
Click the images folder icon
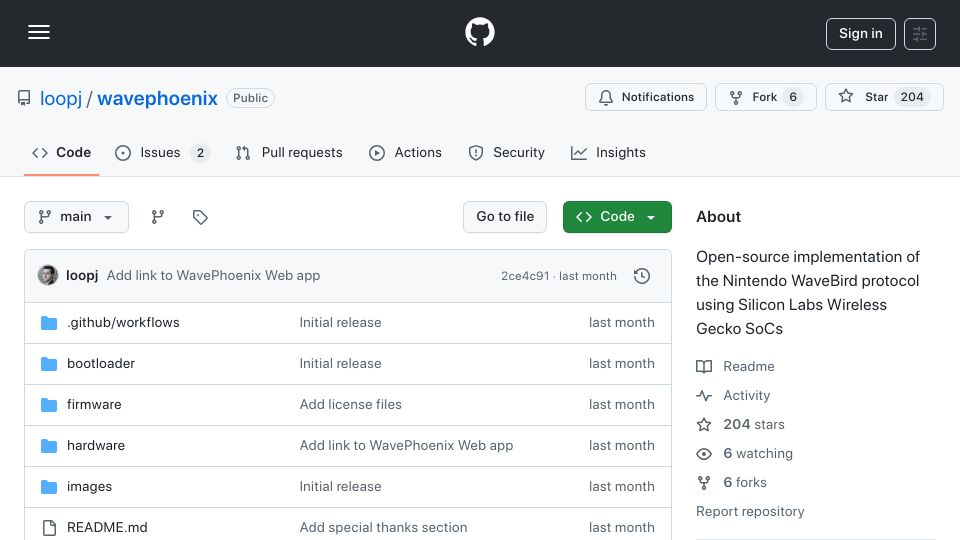pos(49,487)
